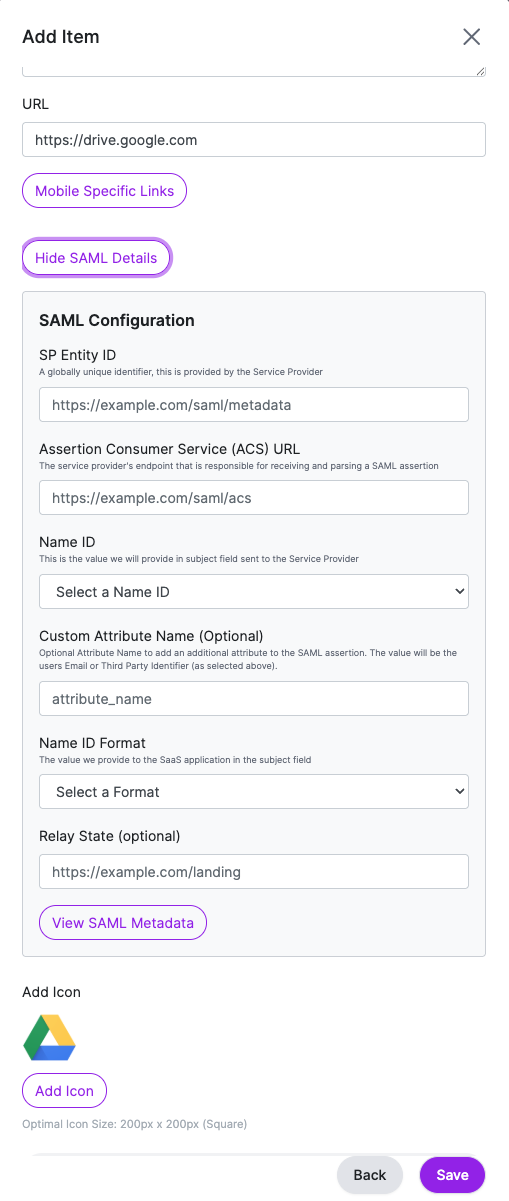509x1201 pixels.
Task: Click the Custom Attribute Name (Optional) label
Action: point(151,636)
